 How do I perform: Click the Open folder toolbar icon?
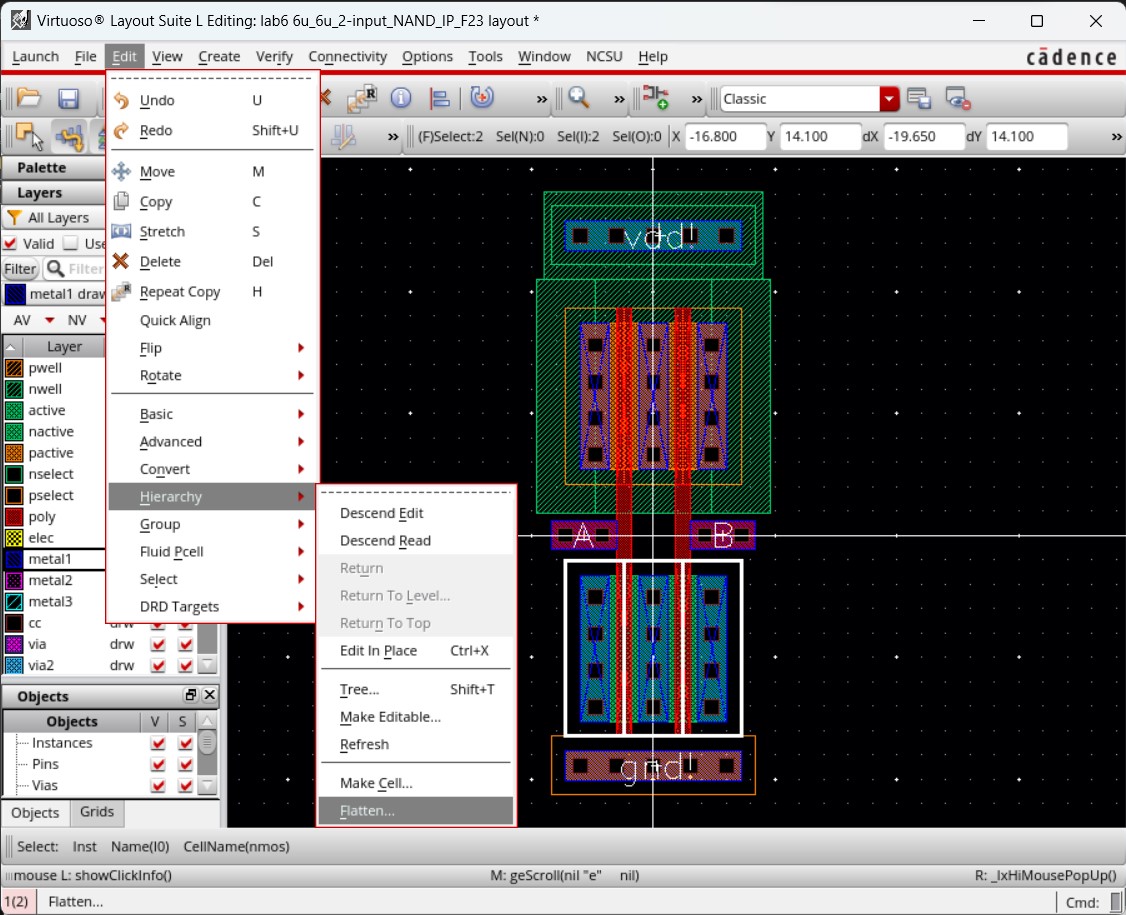coord(29,98)
